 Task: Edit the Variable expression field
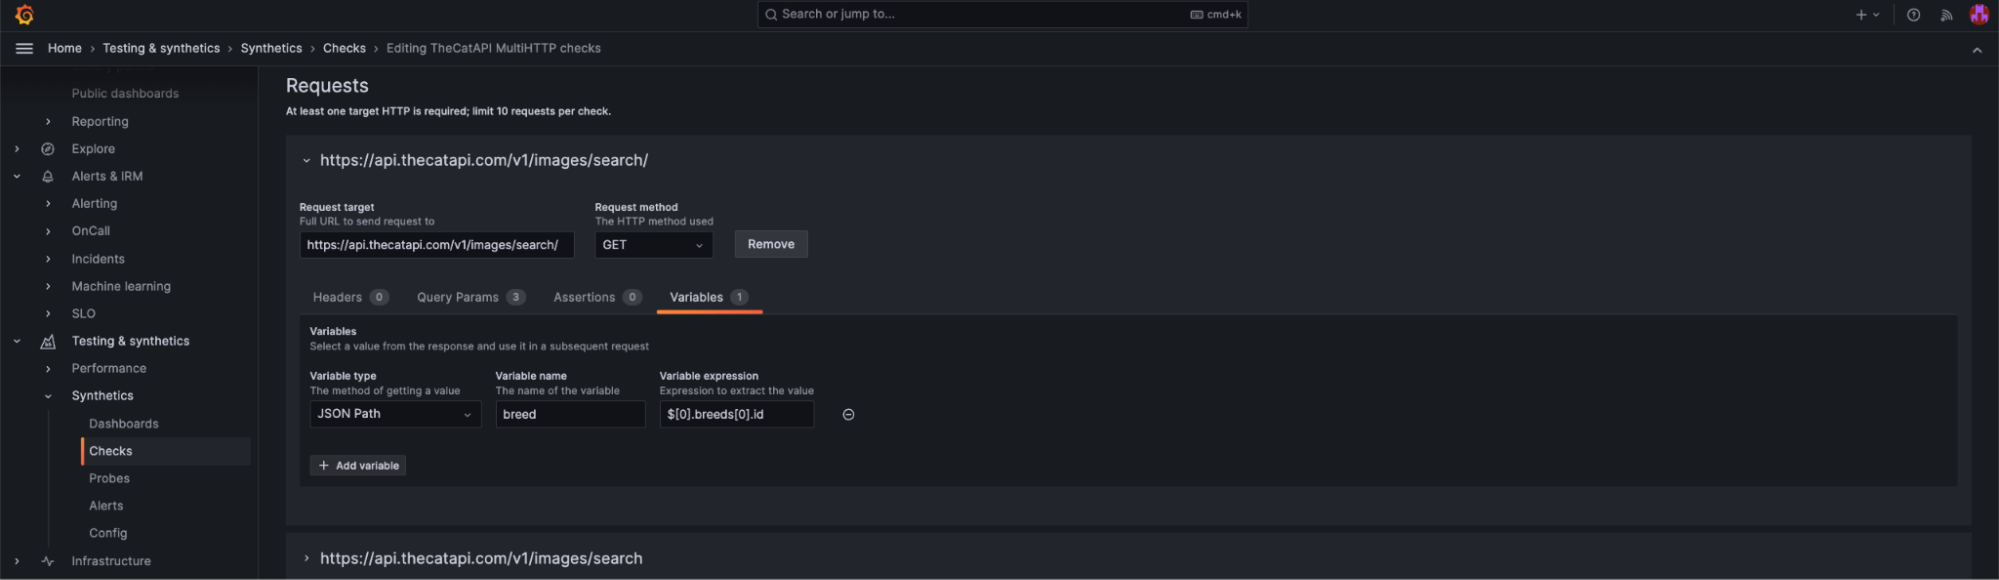click(737, 414)
